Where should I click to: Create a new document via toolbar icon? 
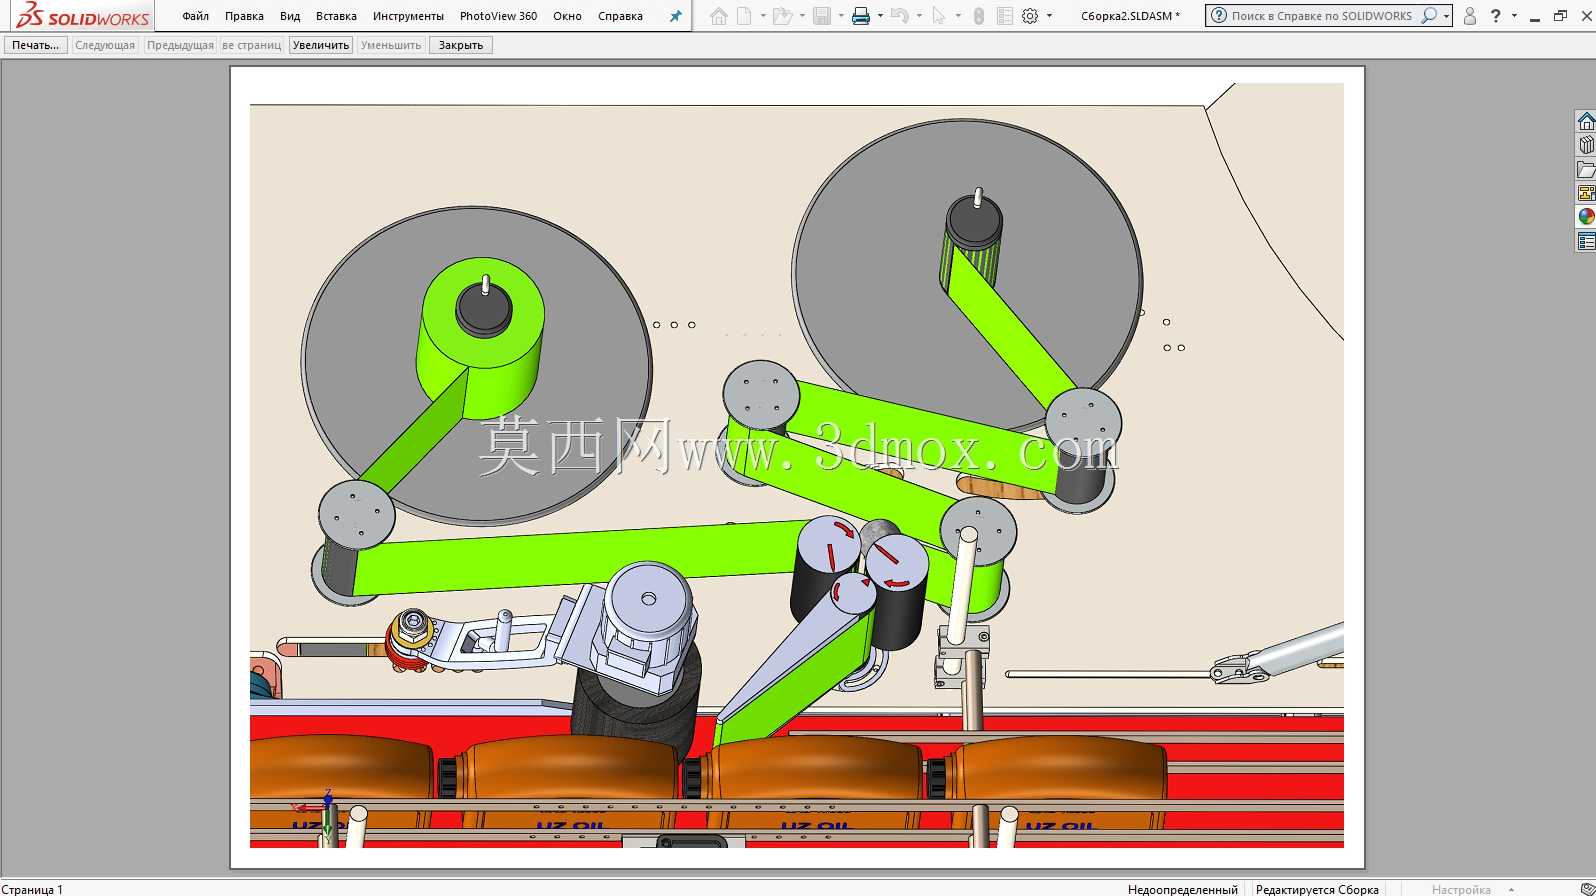[x=744, y=16]
